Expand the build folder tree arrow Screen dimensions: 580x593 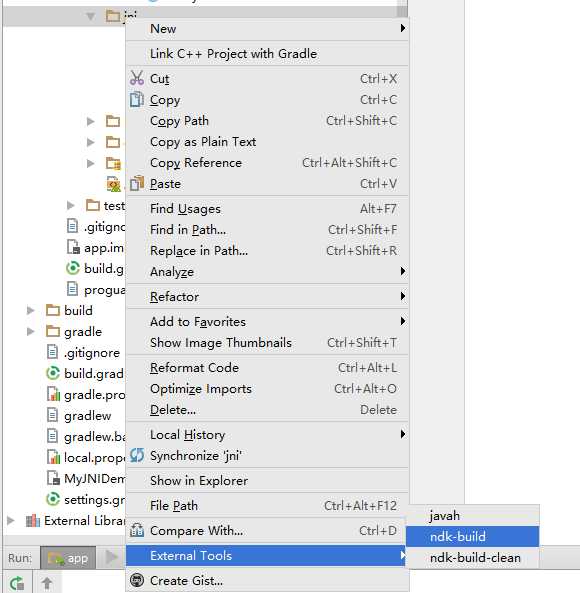(x=30, y=310)
